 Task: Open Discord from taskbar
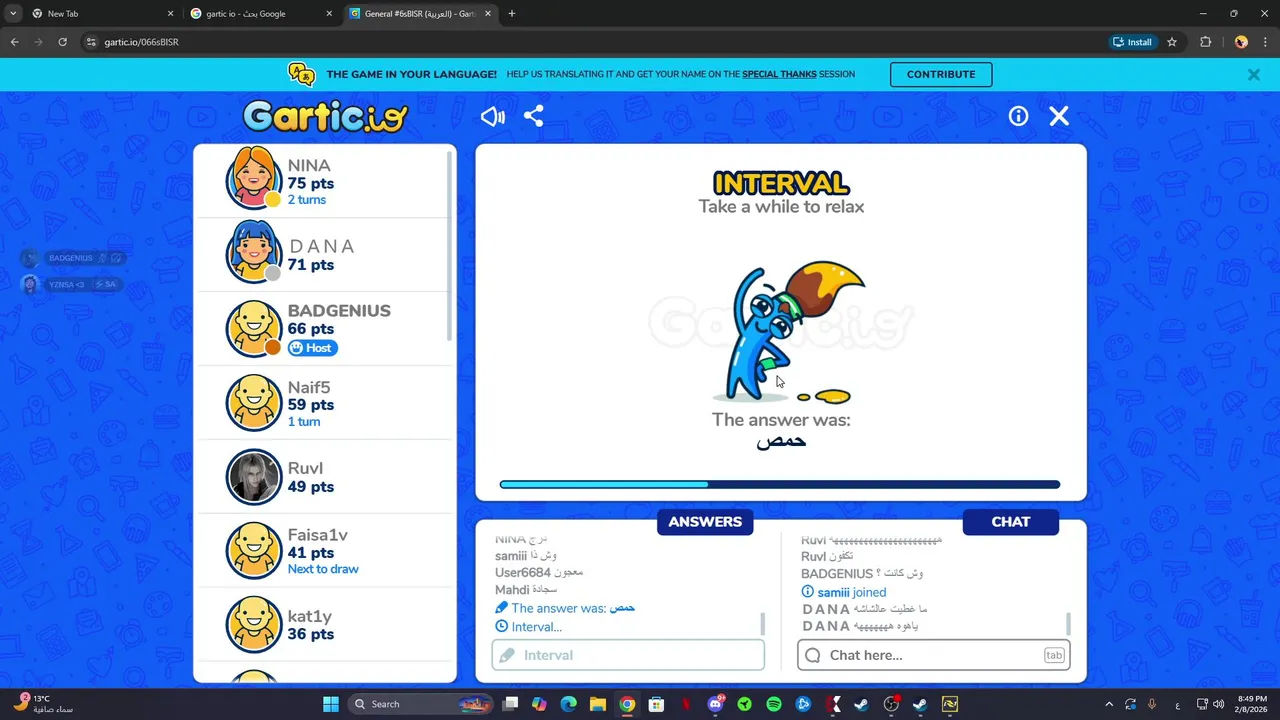point(715,704)
